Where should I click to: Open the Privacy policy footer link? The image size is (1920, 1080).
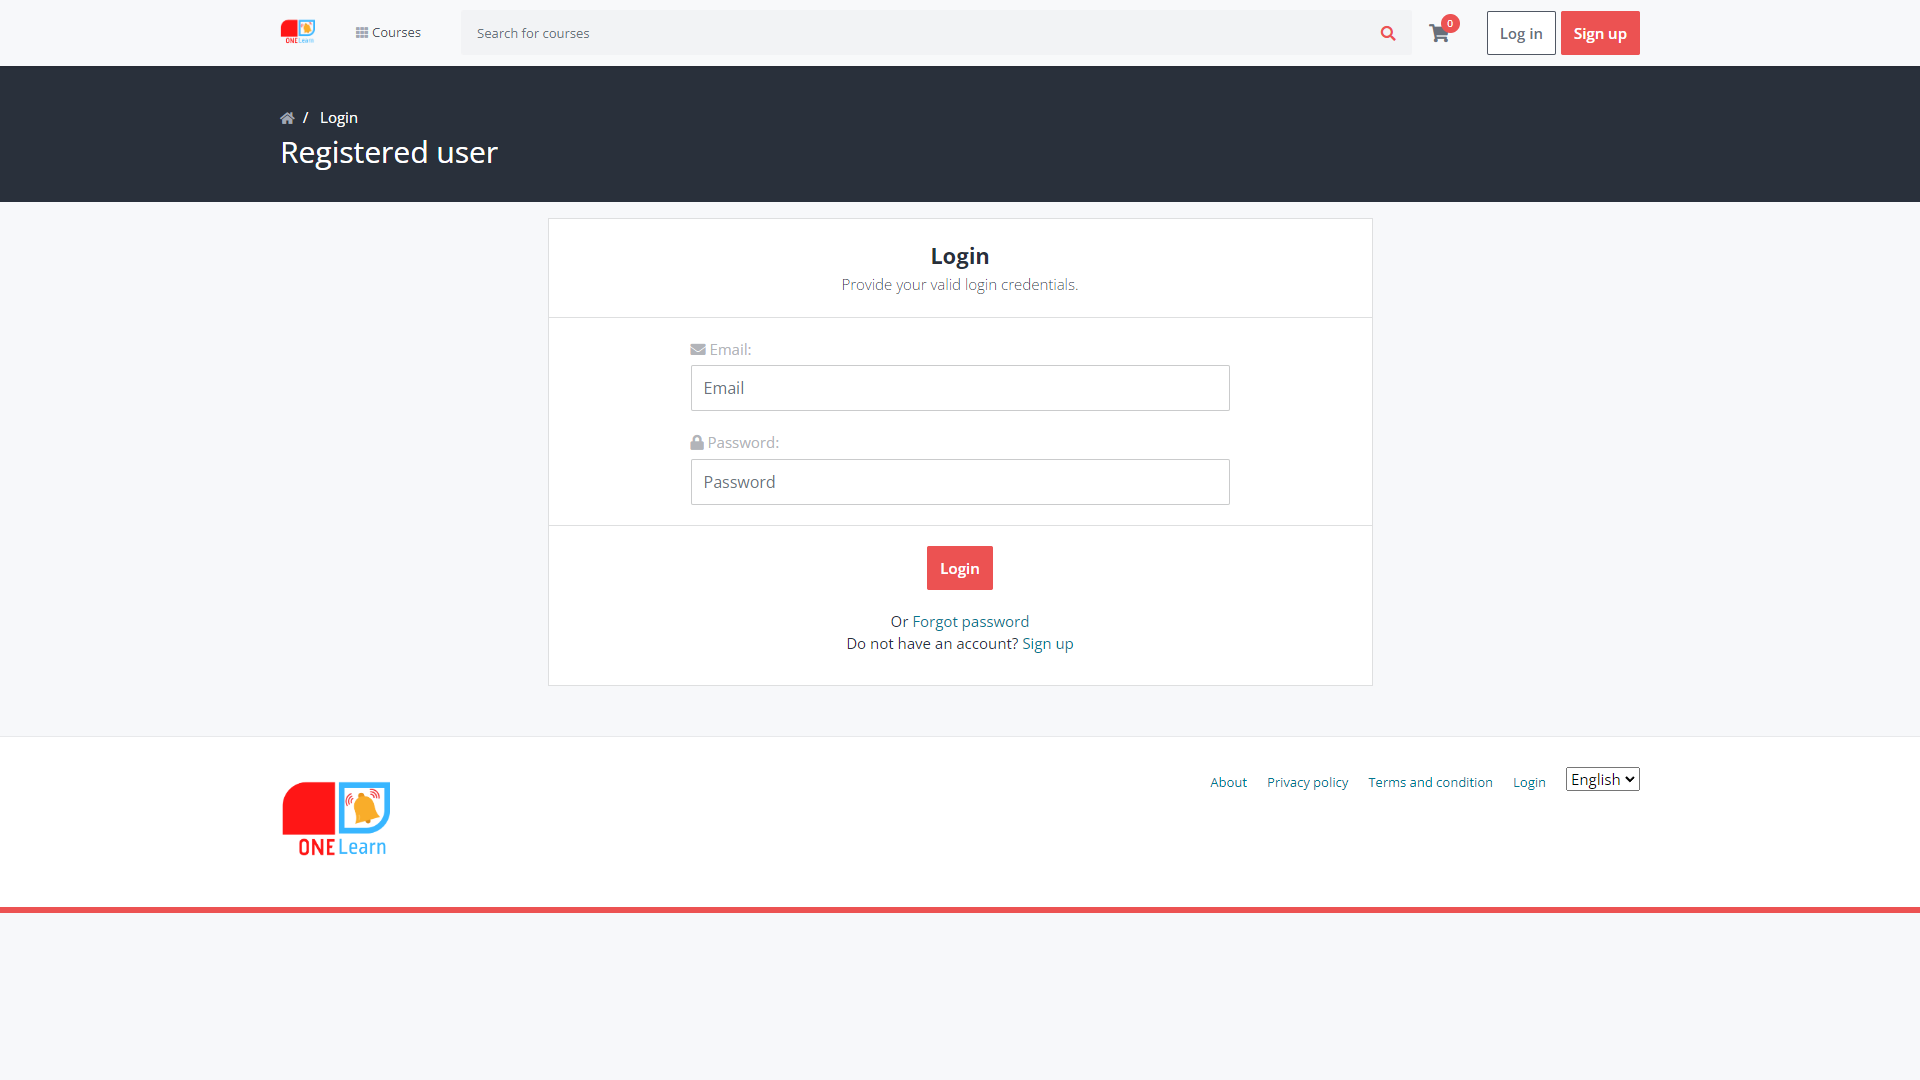(1307, 783)
